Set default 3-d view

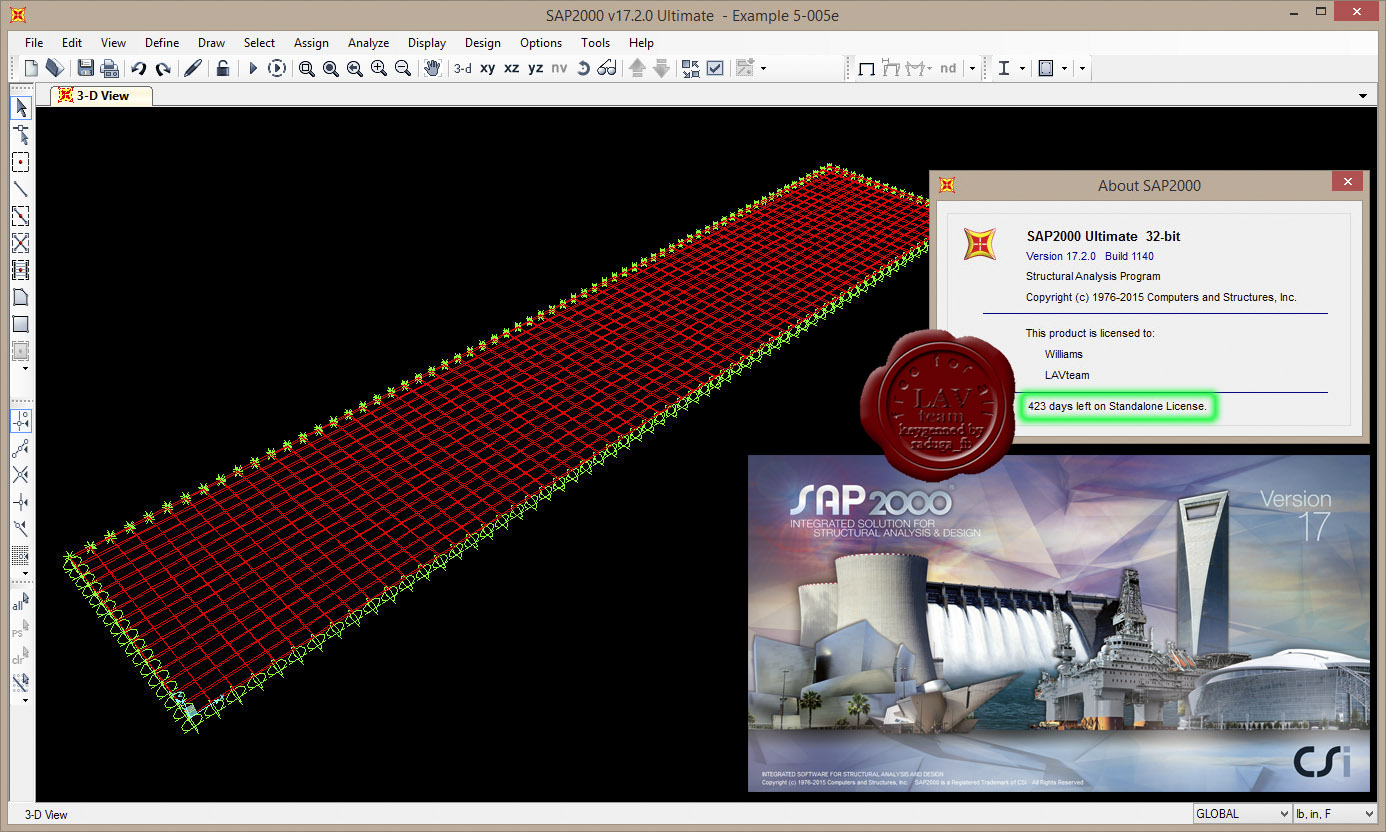pos(463,68)
